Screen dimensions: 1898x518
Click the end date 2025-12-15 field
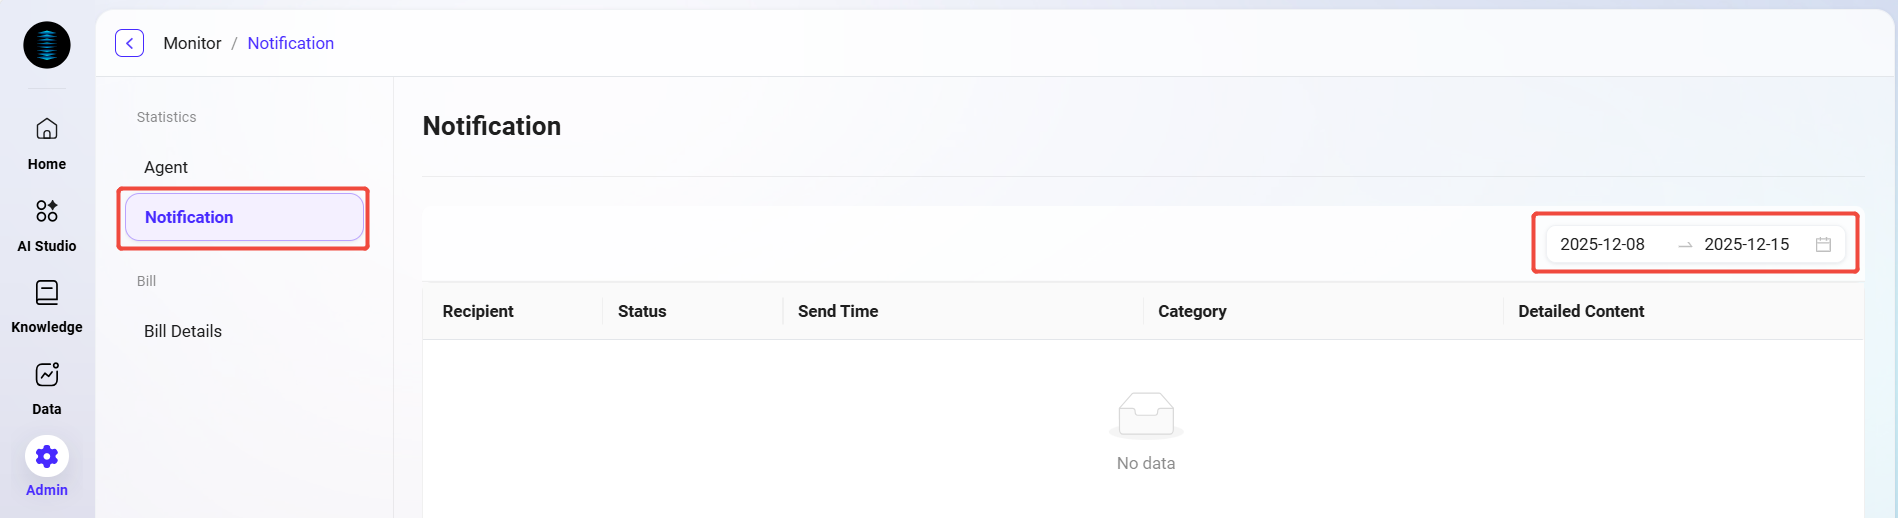click(1746, 244)
